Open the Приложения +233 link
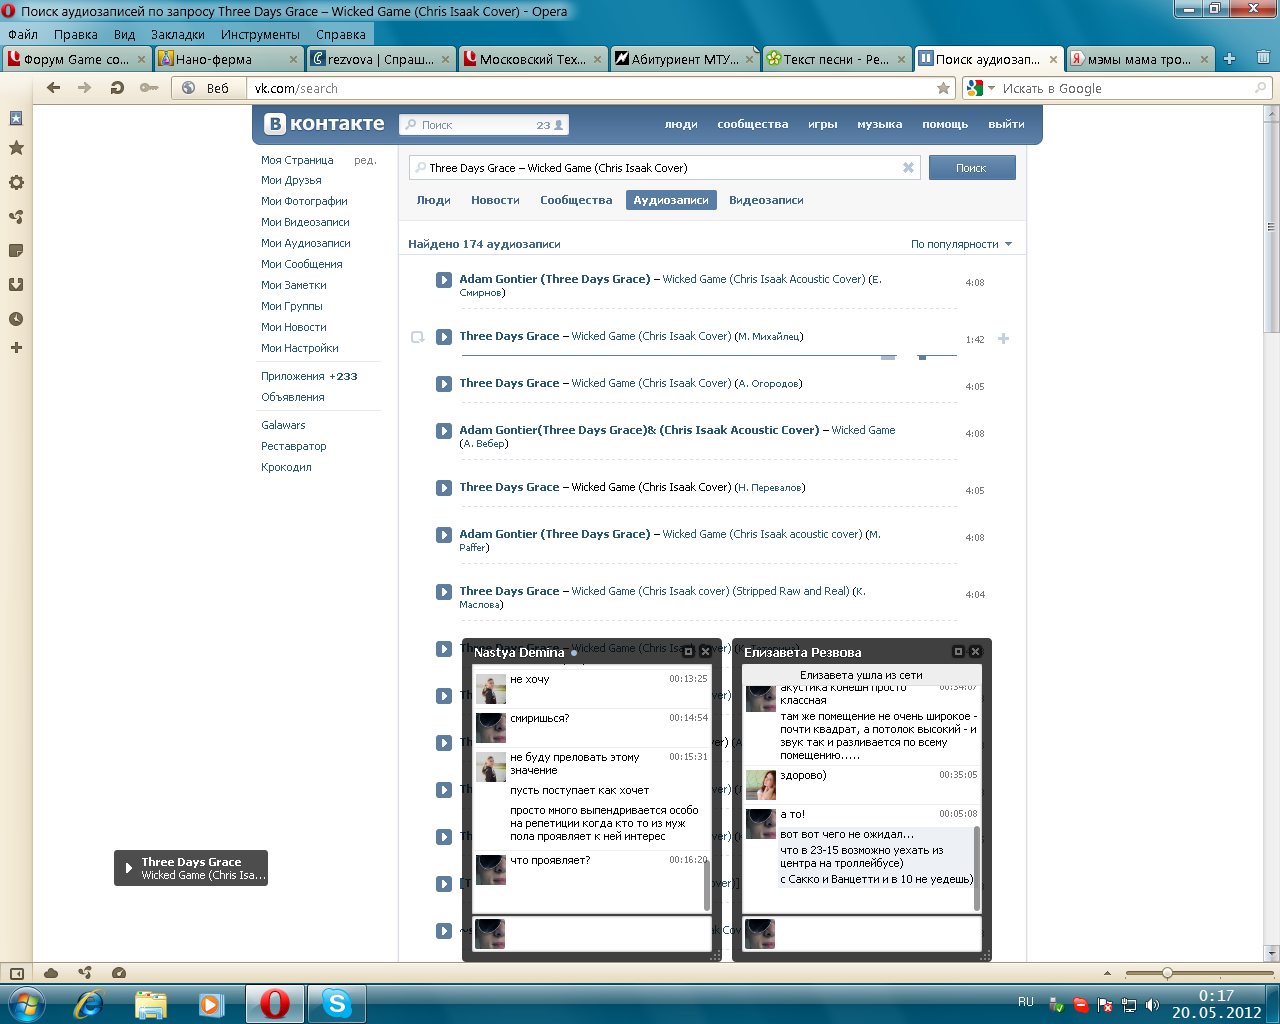Viewport: 1280px width, 1024px height. pos(309,376)
